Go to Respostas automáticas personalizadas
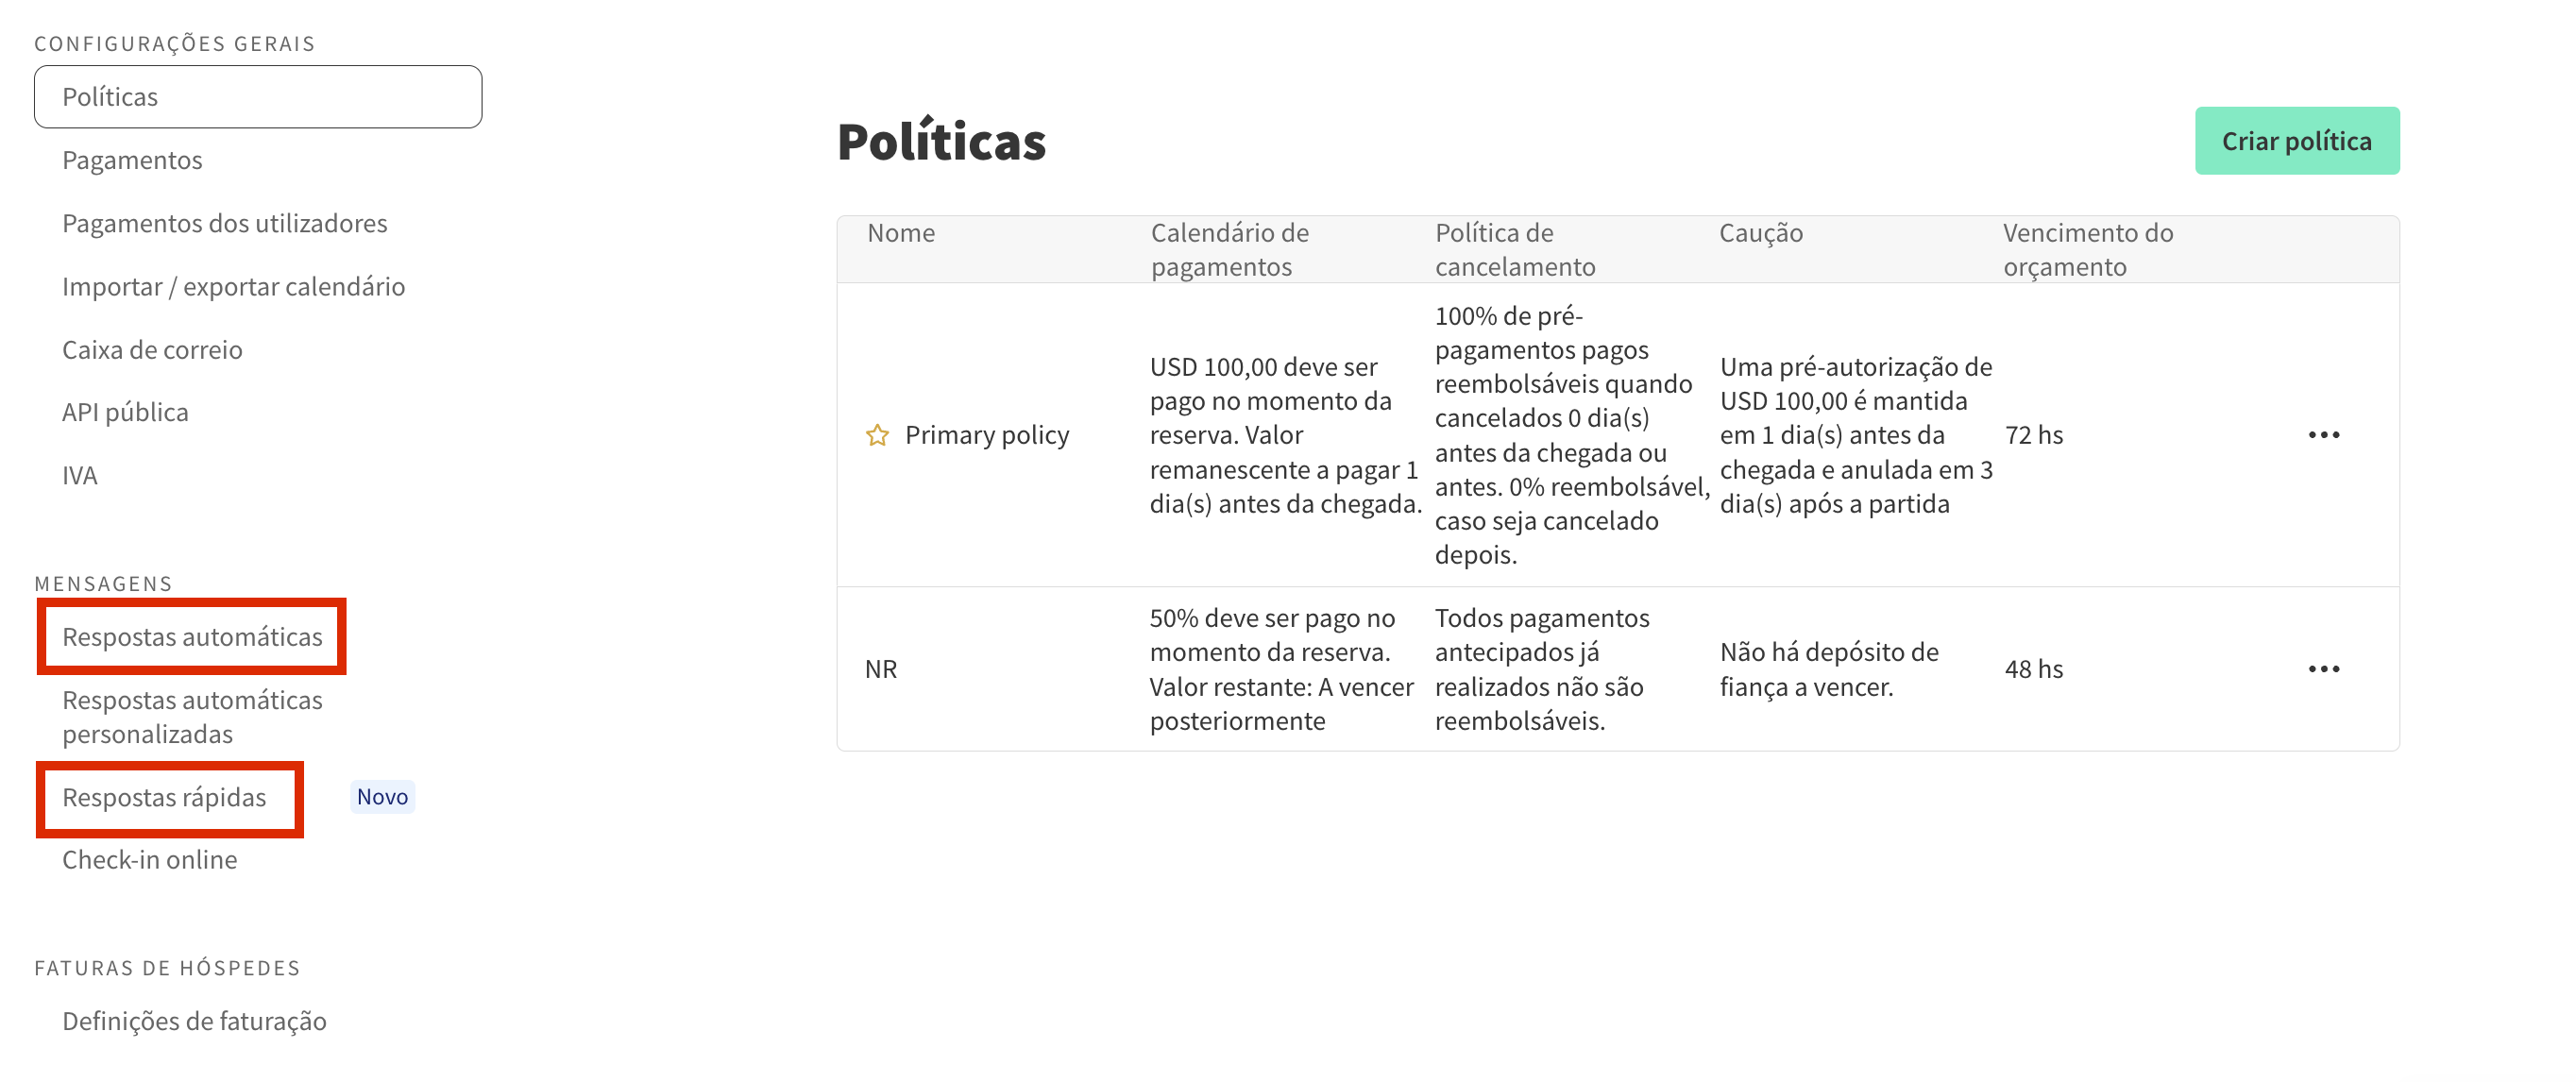The image size is (2576, 1082). tap(192, 717)
